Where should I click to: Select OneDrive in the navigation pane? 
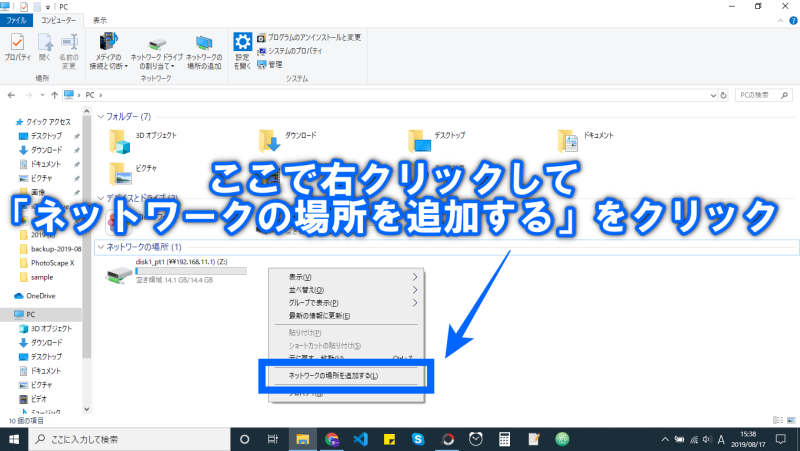pos(42,297)
